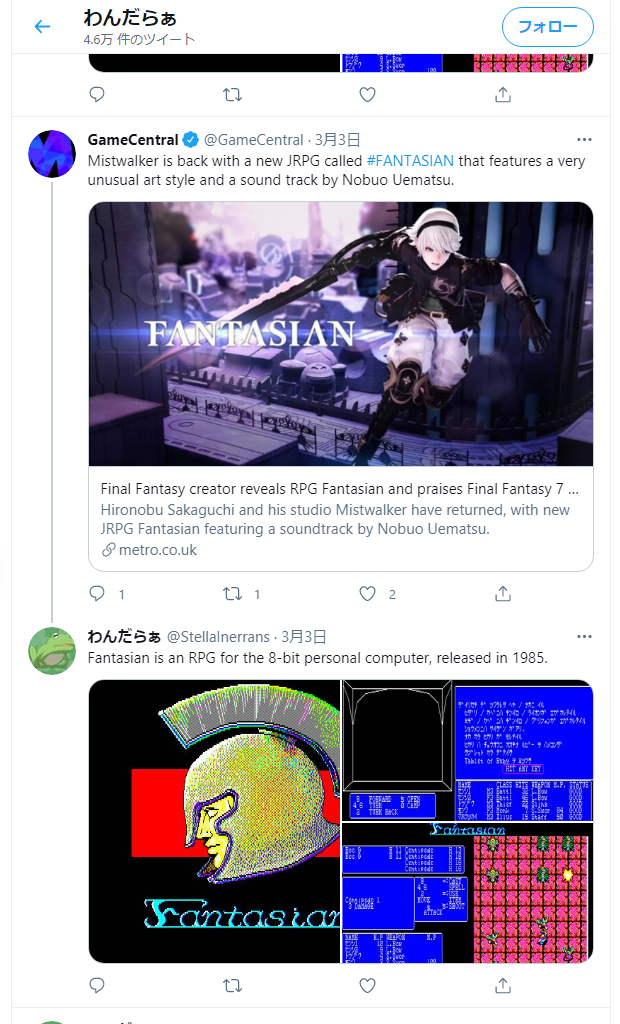The image size is (620, 1024).
Task: Share the topmost tweet
Action: (x=502, y=95)
